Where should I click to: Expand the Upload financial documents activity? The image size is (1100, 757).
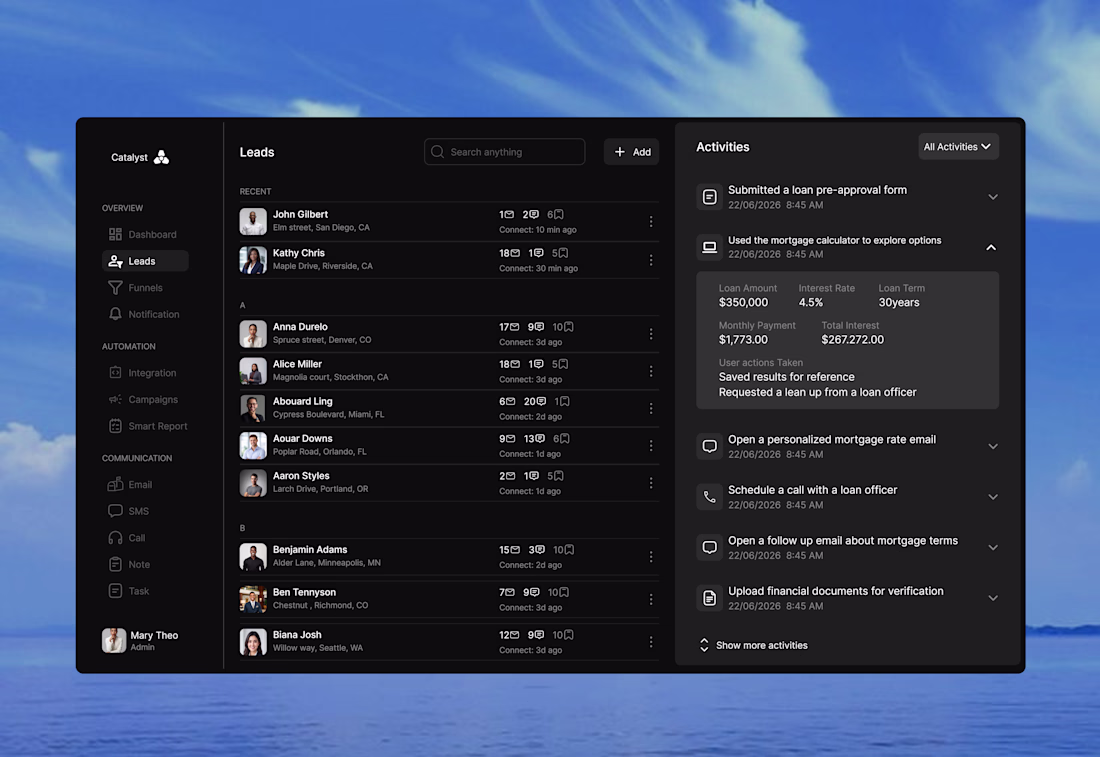click(993, 598)
